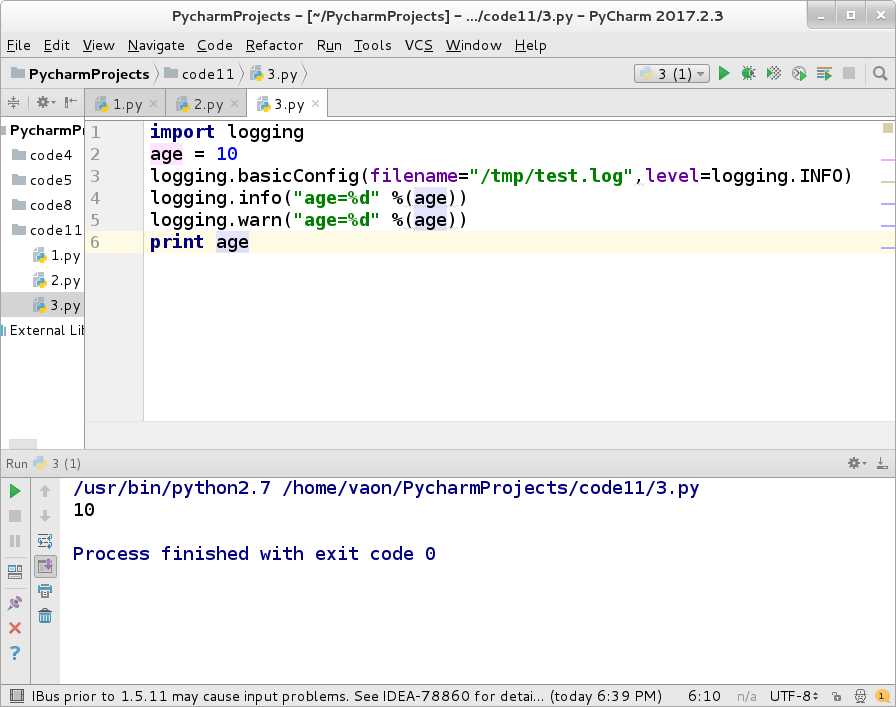Toggle tool window buttons in status bar corner
The height and width of the screenshot is (707, 896).
click(x=17, y=696)
